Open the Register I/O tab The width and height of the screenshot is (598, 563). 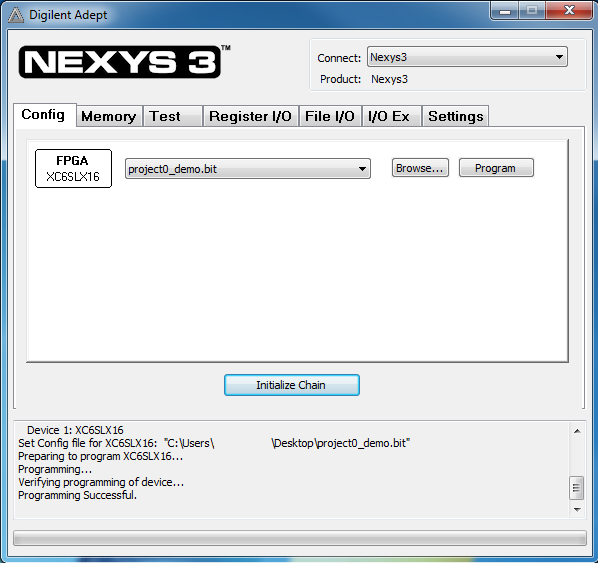pos(251,116)
